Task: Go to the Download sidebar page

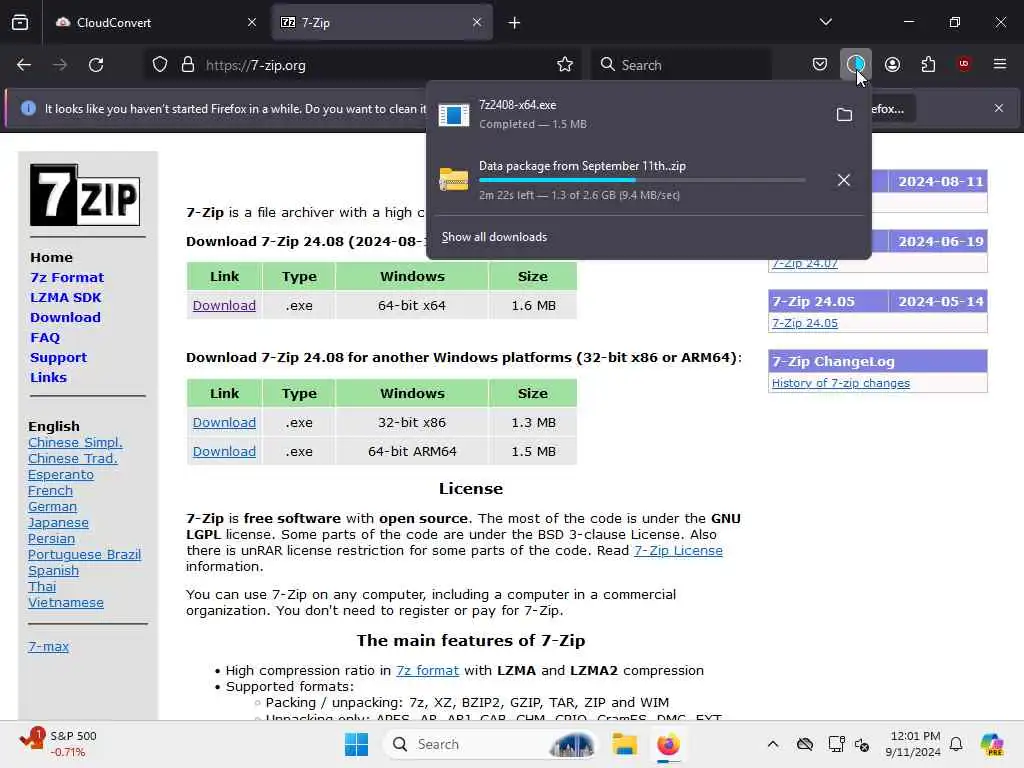Action: (65, 317)
